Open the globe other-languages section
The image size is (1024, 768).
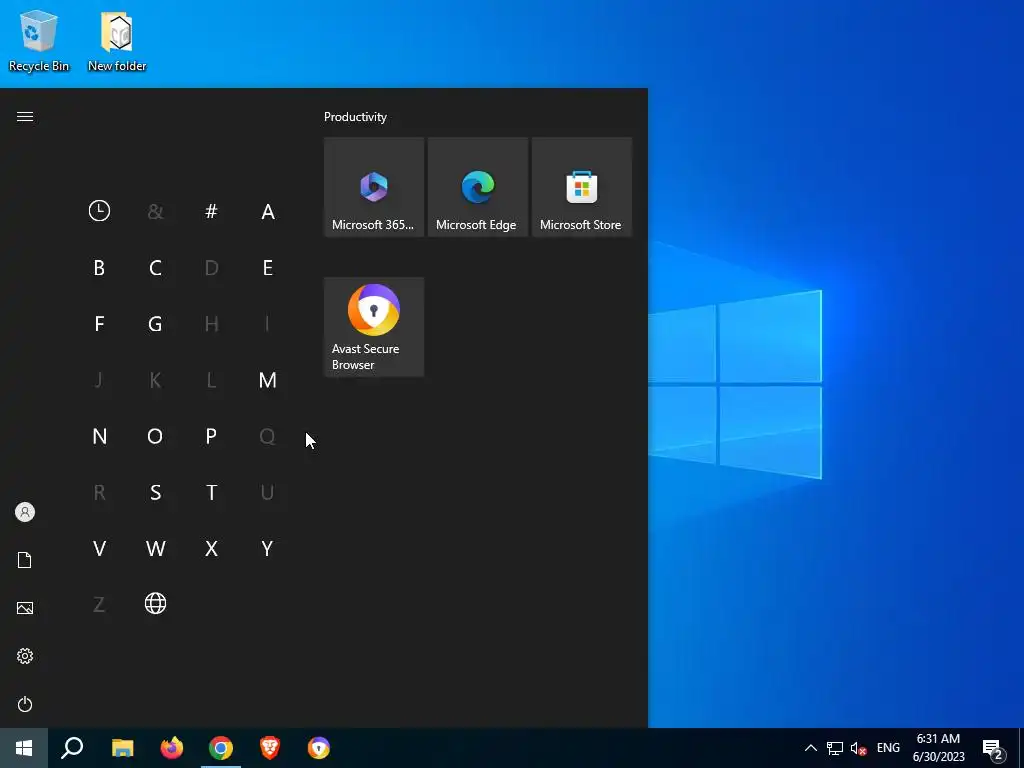[155, 603]
